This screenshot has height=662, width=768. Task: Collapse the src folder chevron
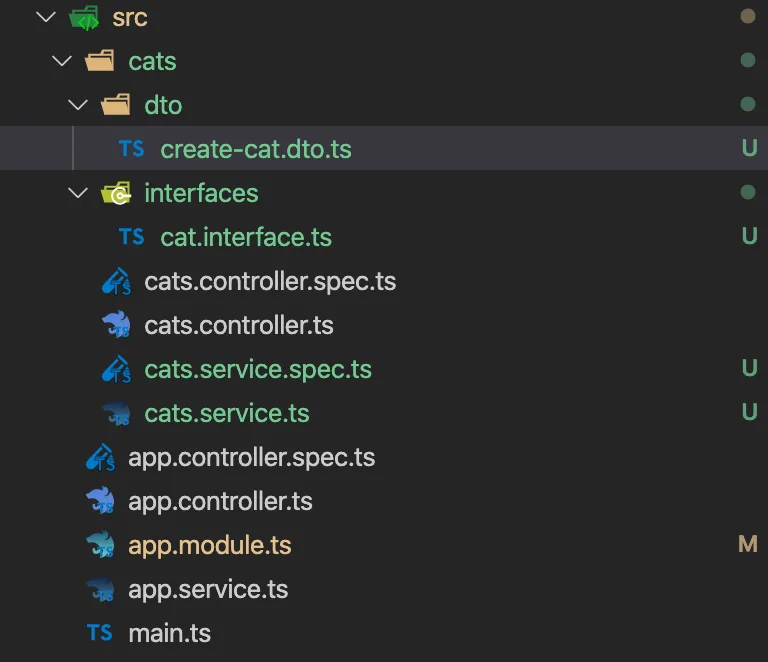tap(46, 17)
